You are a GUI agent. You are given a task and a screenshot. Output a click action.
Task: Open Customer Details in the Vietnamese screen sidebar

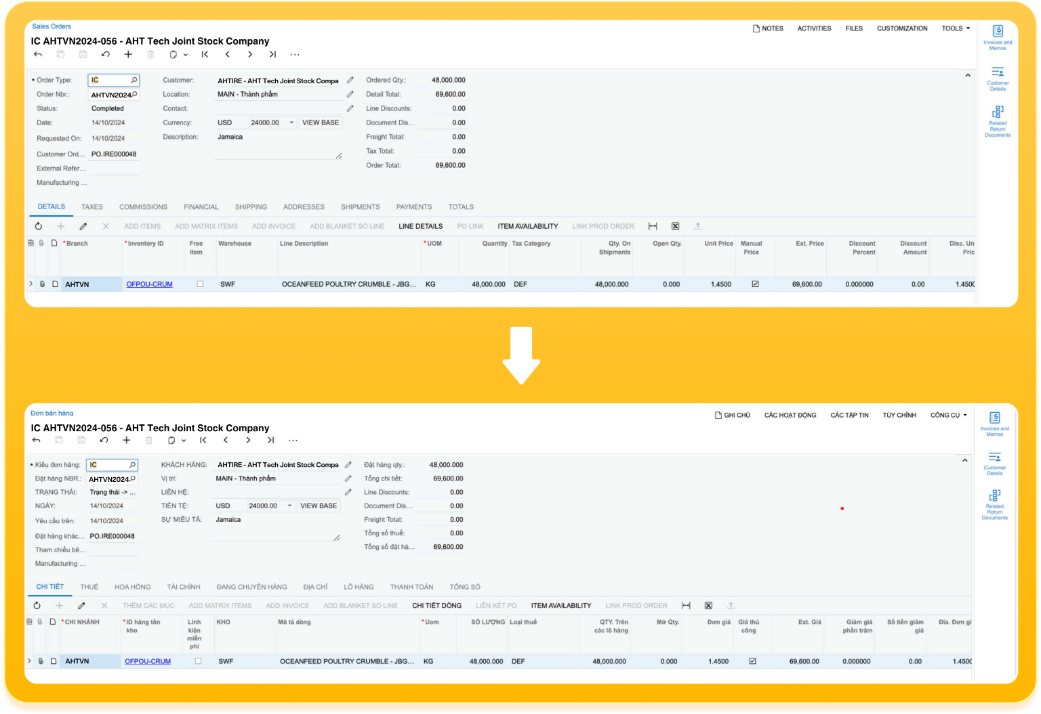994,461
